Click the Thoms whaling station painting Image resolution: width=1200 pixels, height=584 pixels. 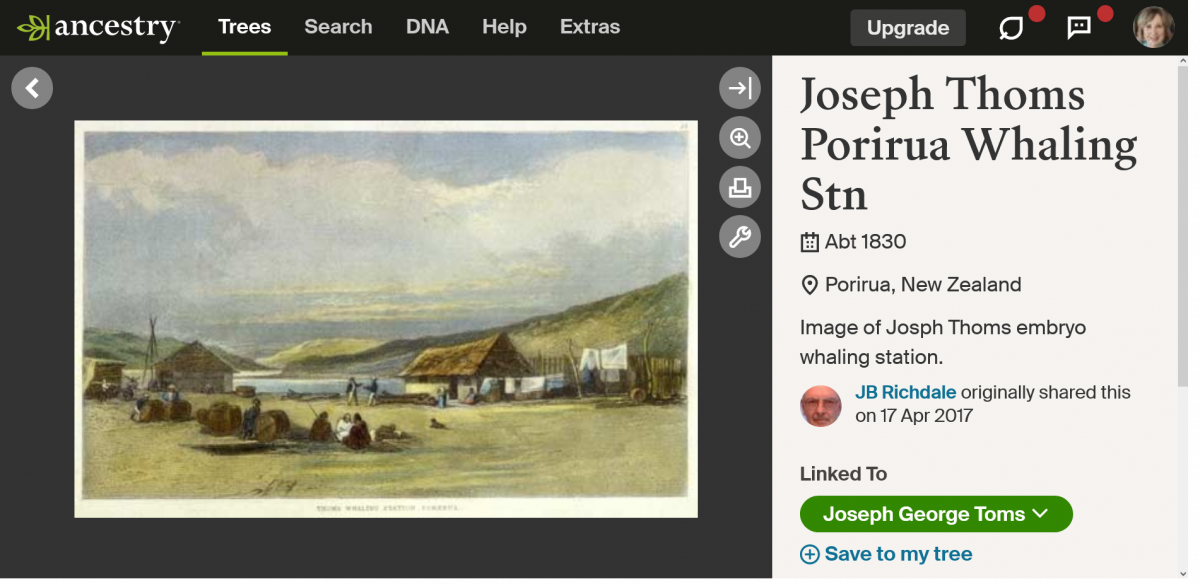pyautogui.click(x=386, y=318)
